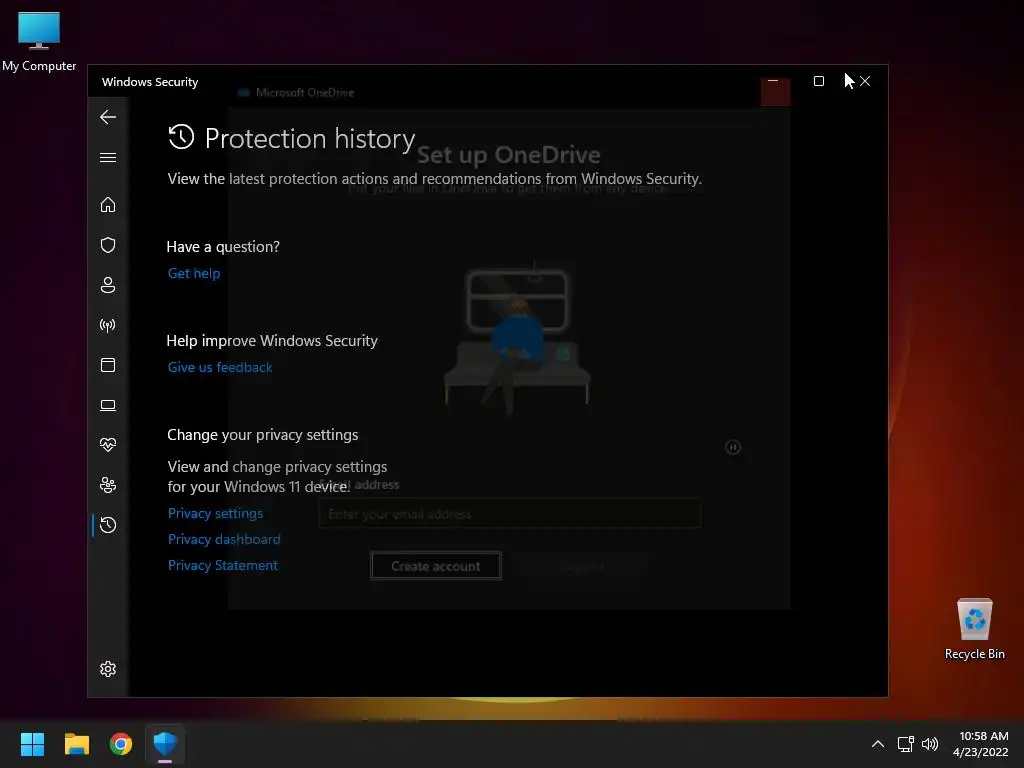Open App & browser control icon
Image resolution: width=1024 pixels, height=768 pixels.
point(108,364)
